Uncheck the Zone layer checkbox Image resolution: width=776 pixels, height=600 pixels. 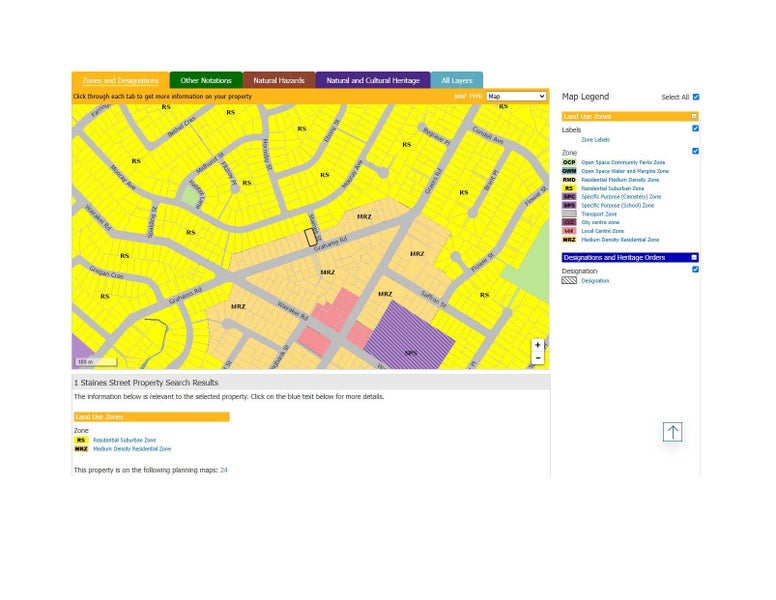tap(695, 151)
